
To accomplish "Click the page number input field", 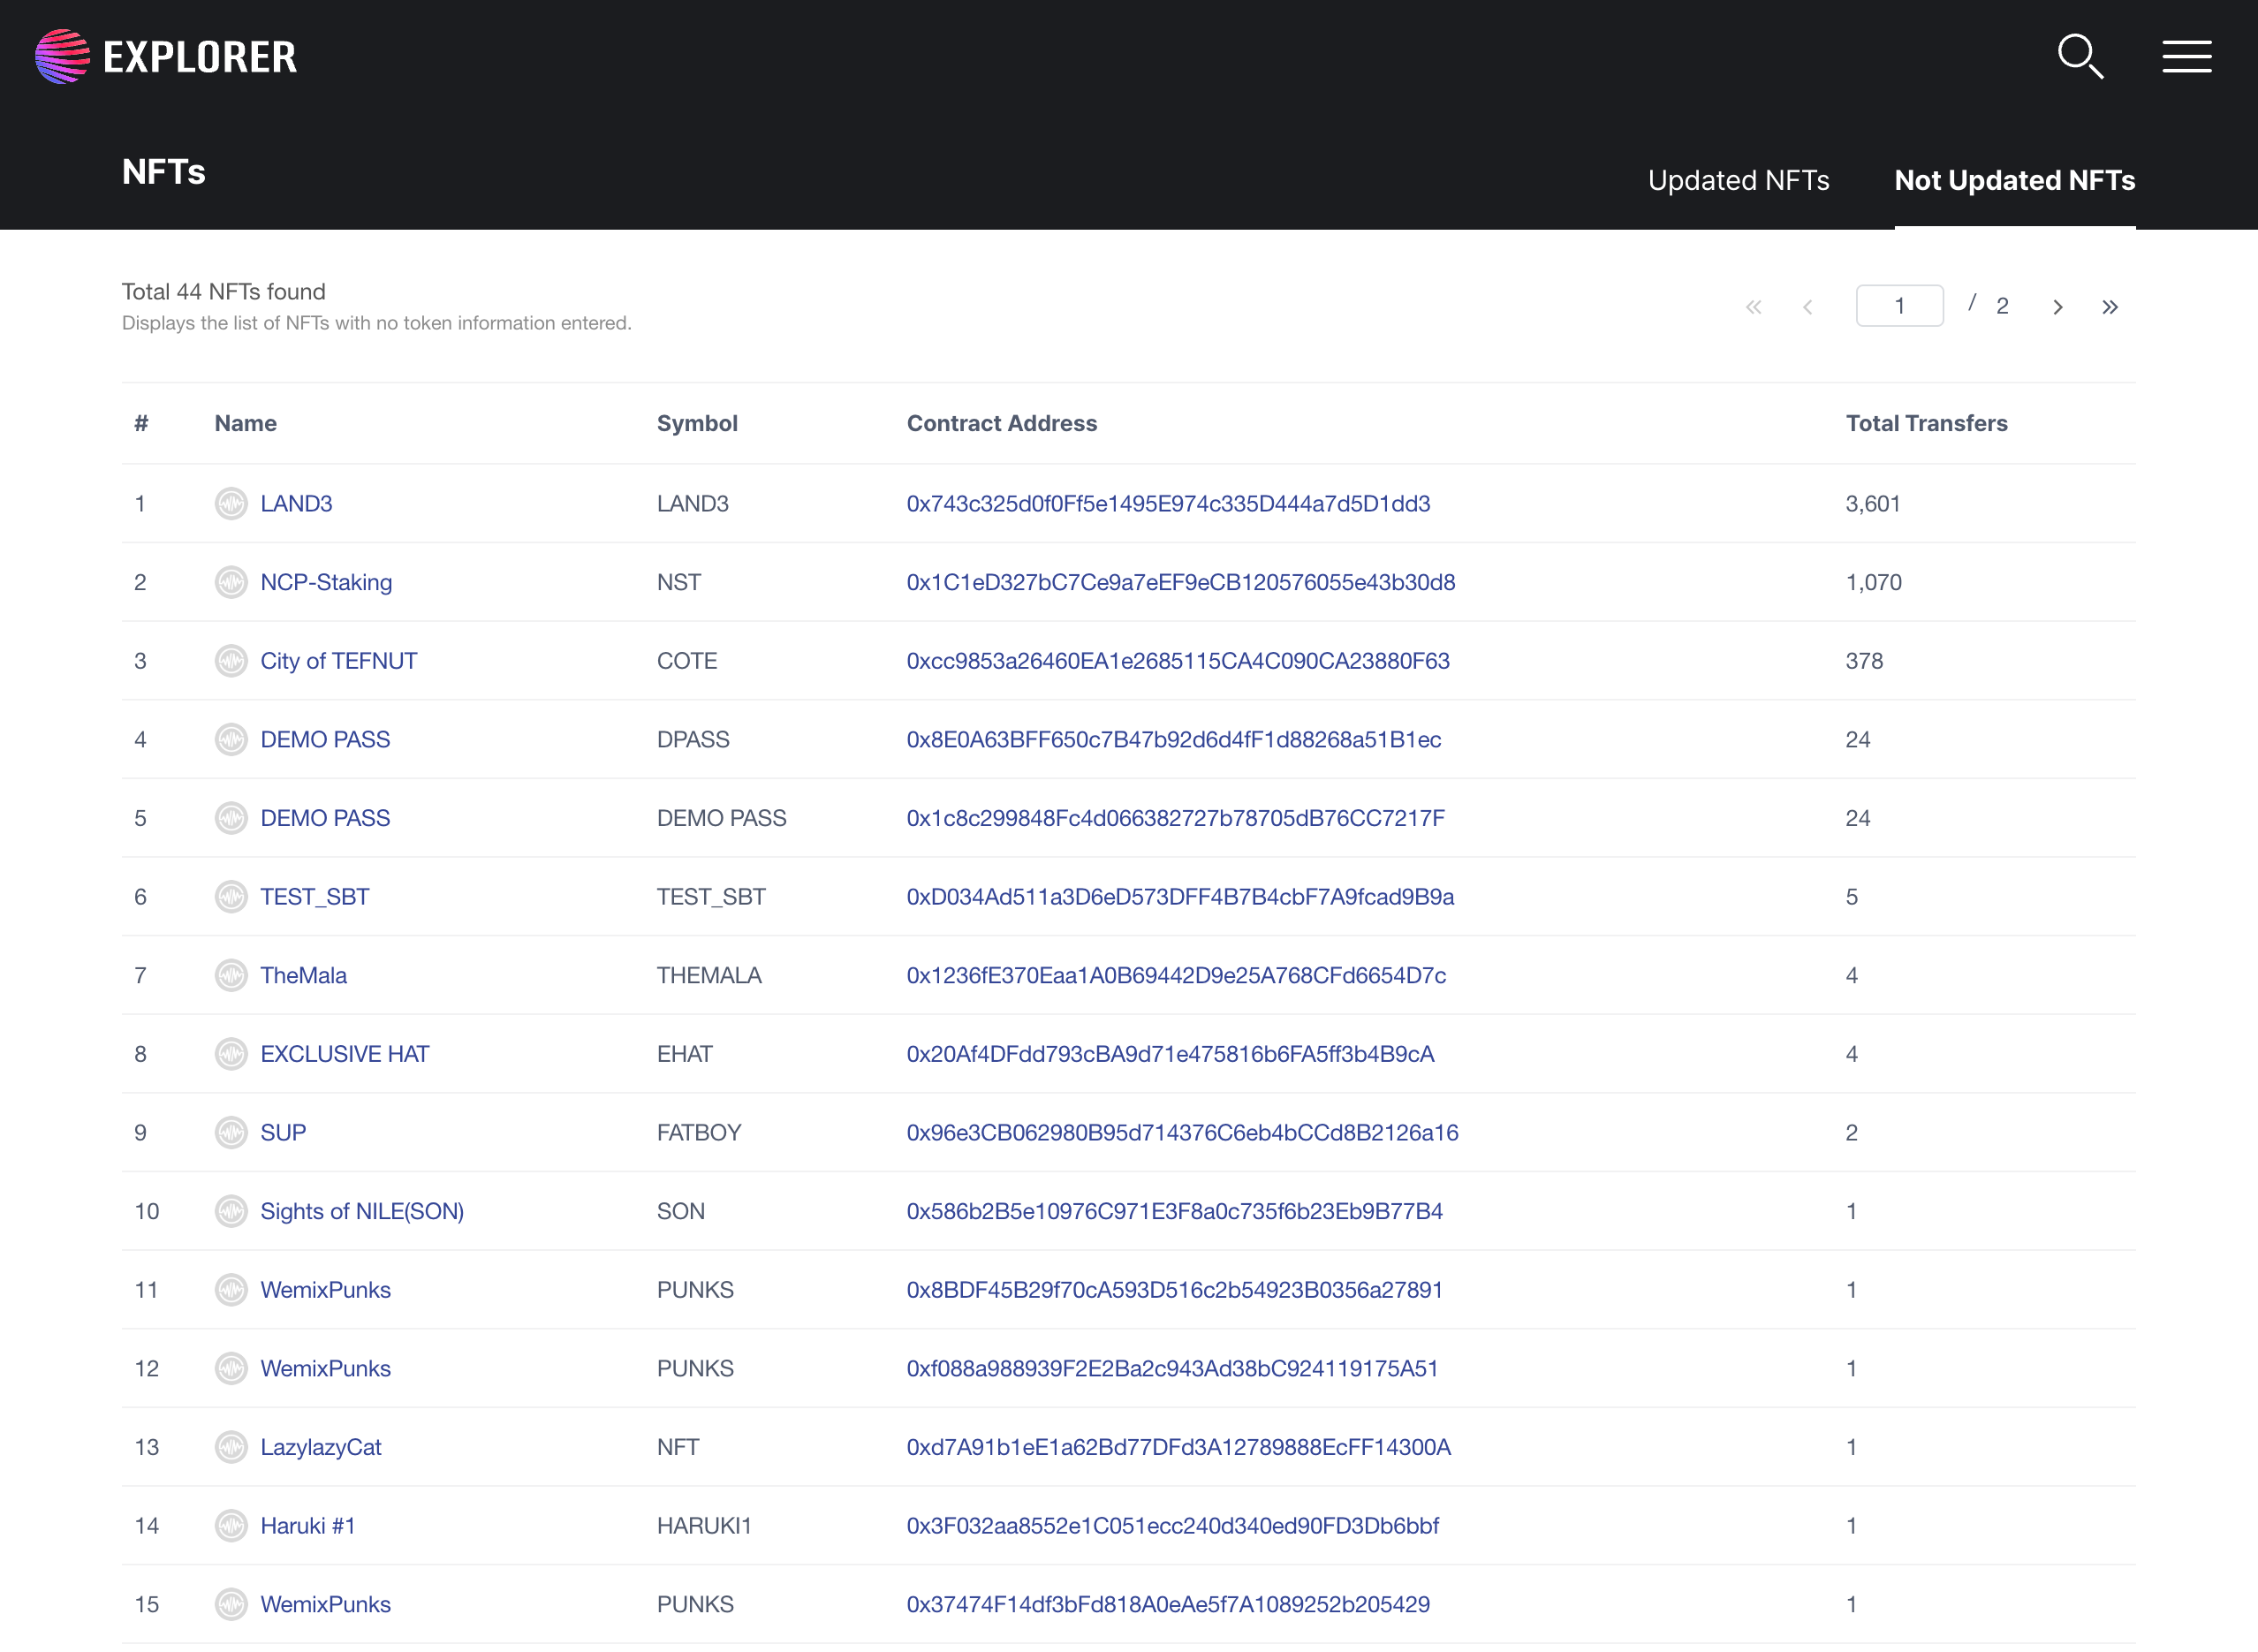I will tap(1899, 306).
